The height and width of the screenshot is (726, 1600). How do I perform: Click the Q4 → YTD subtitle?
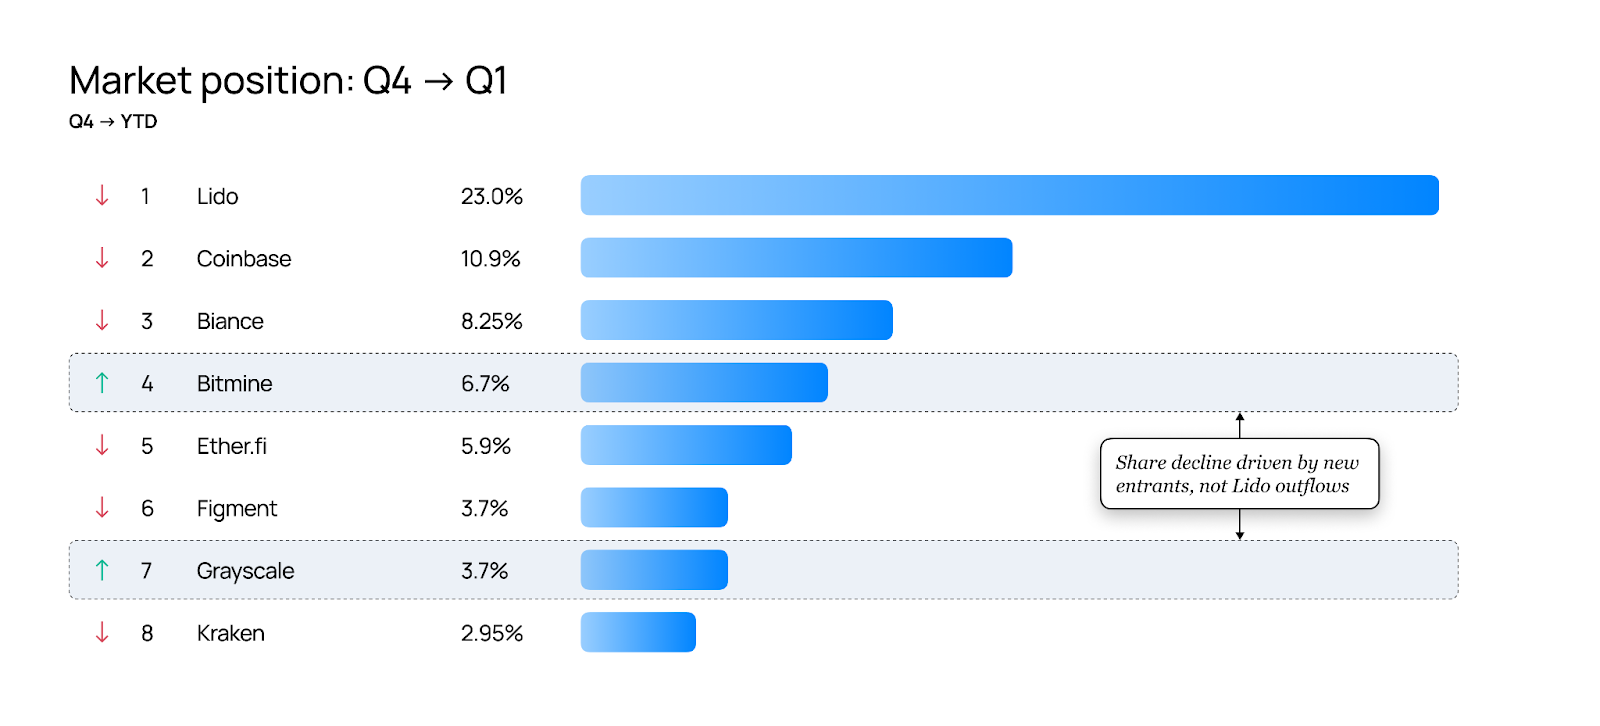click(113, 122)
